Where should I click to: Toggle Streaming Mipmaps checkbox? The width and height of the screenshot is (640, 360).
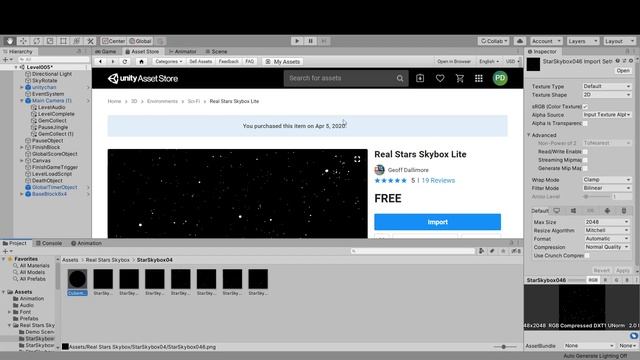(x=585, y=160)
